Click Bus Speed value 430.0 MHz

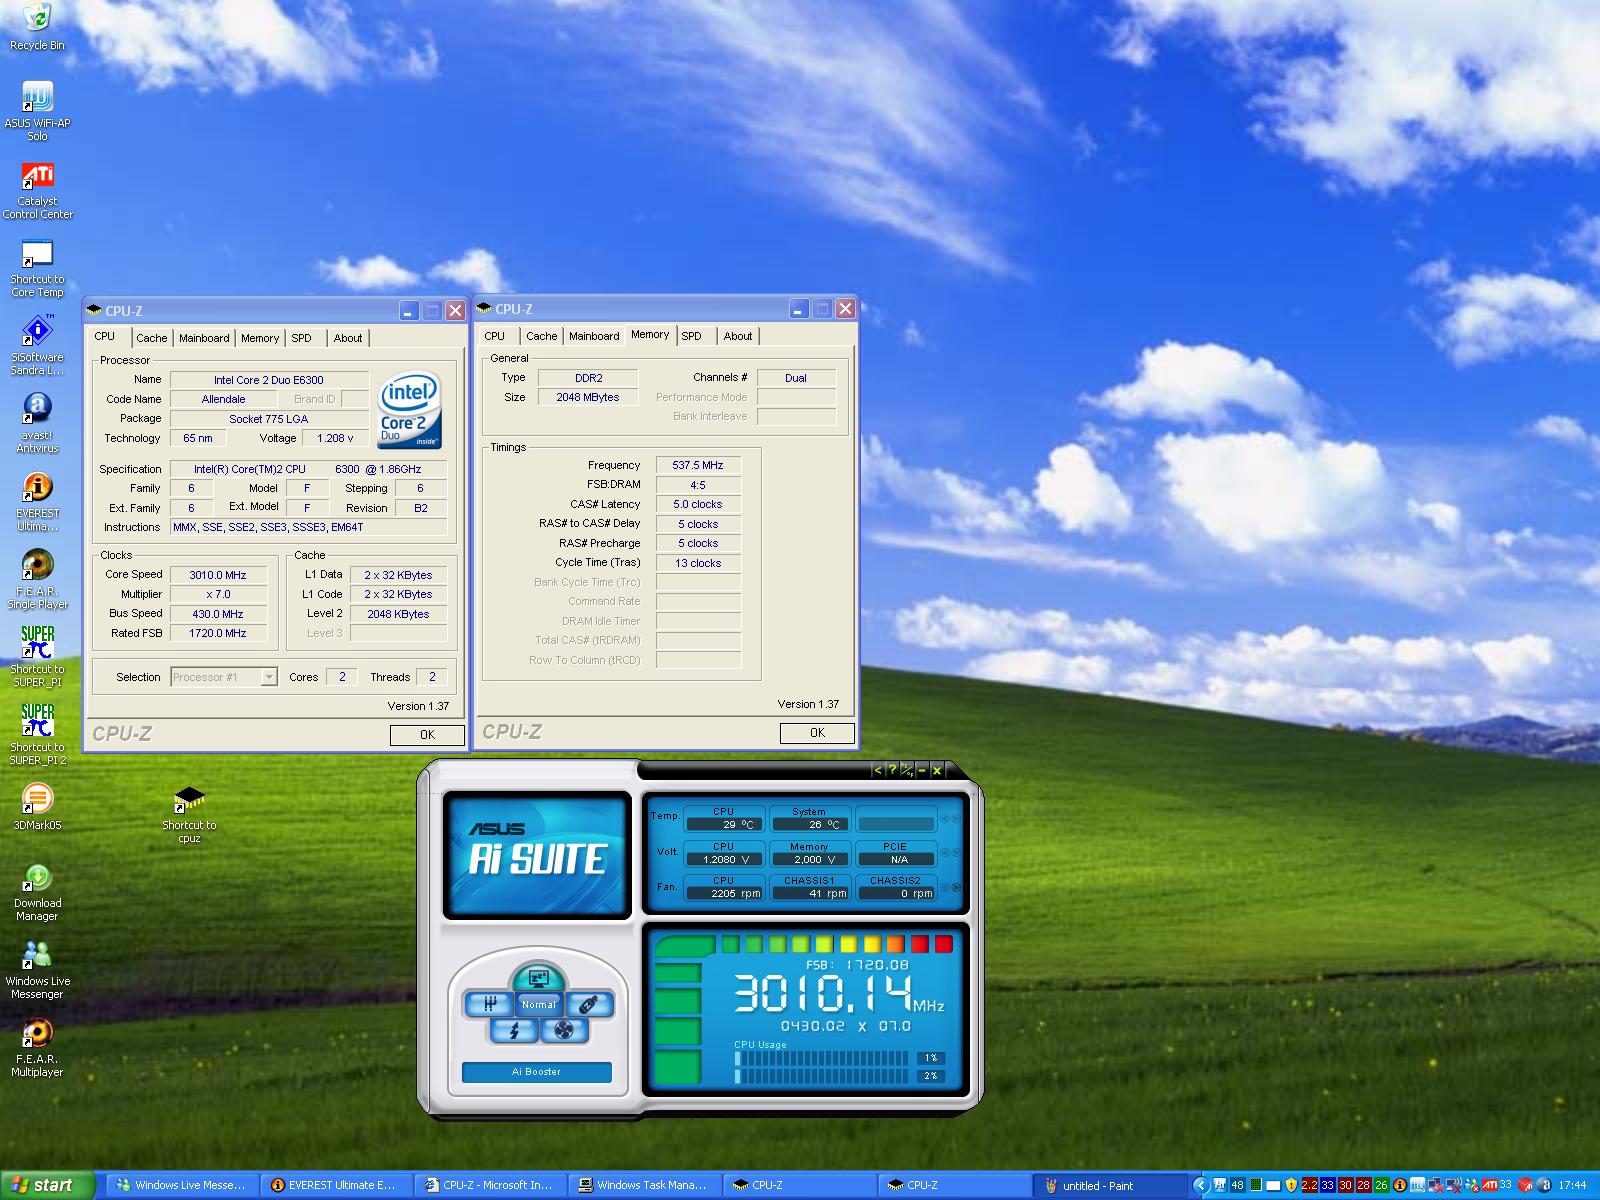pos(218,614)
